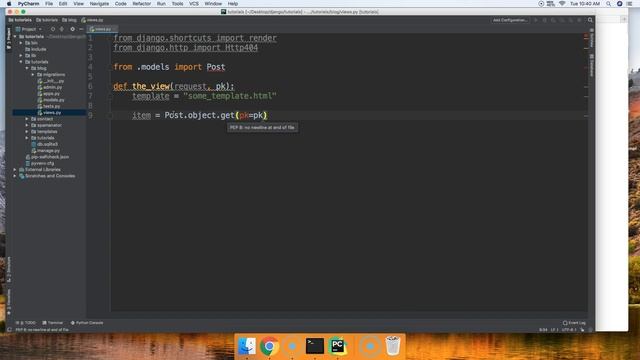This screenshot has height=360, width=640.
Task: Toggle the Structure tool window side tab
Action: click(9, 269)
